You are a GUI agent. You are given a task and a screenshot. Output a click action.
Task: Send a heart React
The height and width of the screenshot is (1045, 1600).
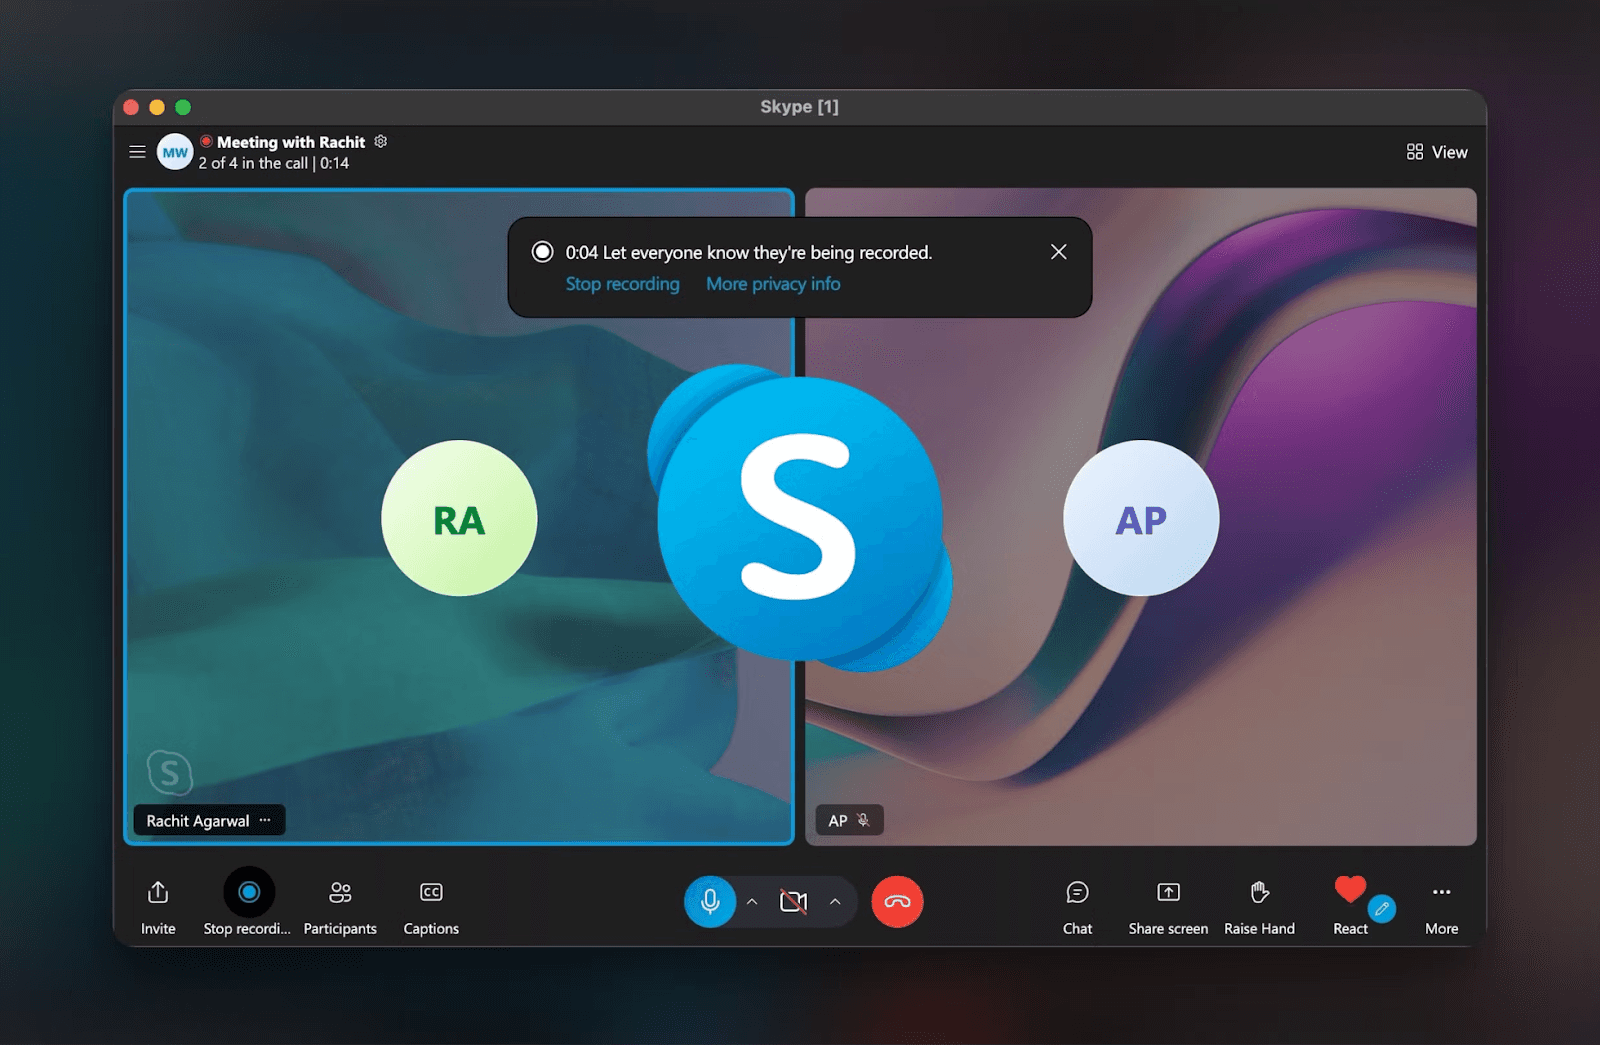point(1350,889)
